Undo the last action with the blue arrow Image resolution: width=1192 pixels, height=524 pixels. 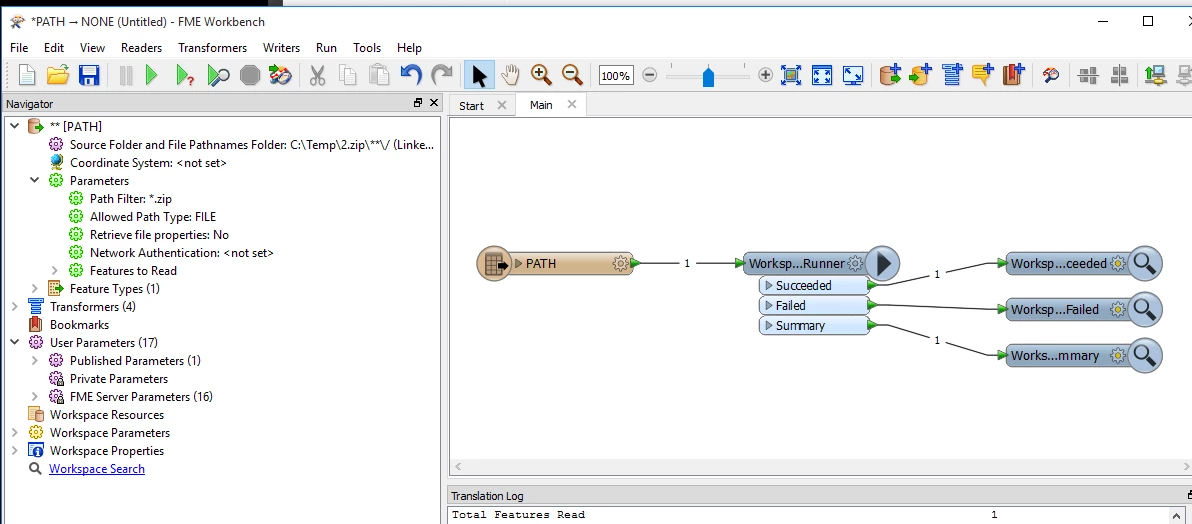[411, 75]
